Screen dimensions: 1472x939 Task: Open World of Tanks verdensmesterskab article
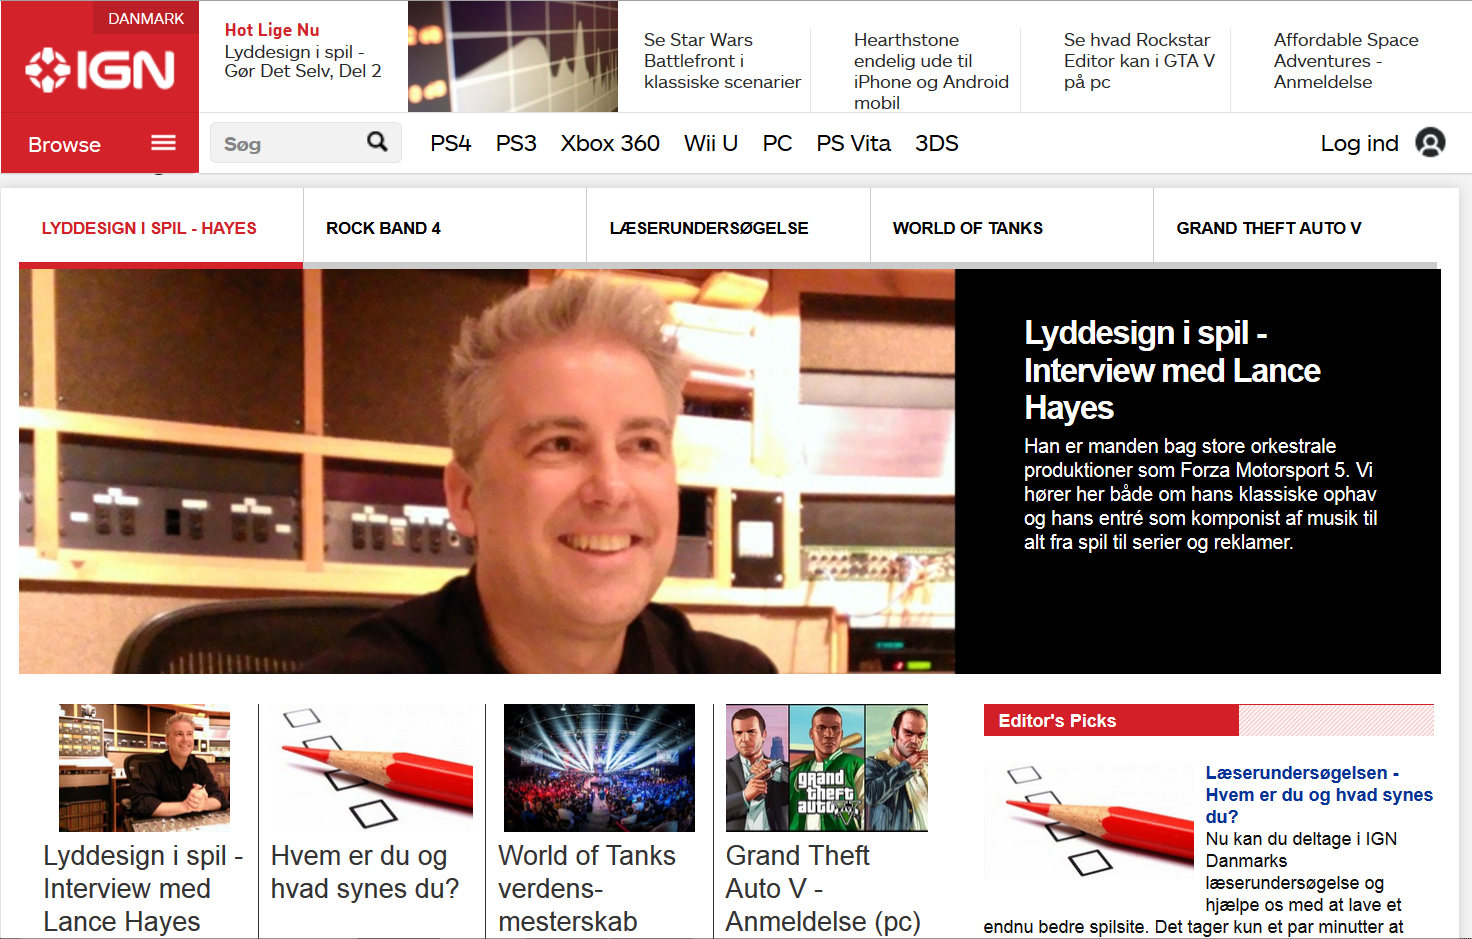pos(587,889)
